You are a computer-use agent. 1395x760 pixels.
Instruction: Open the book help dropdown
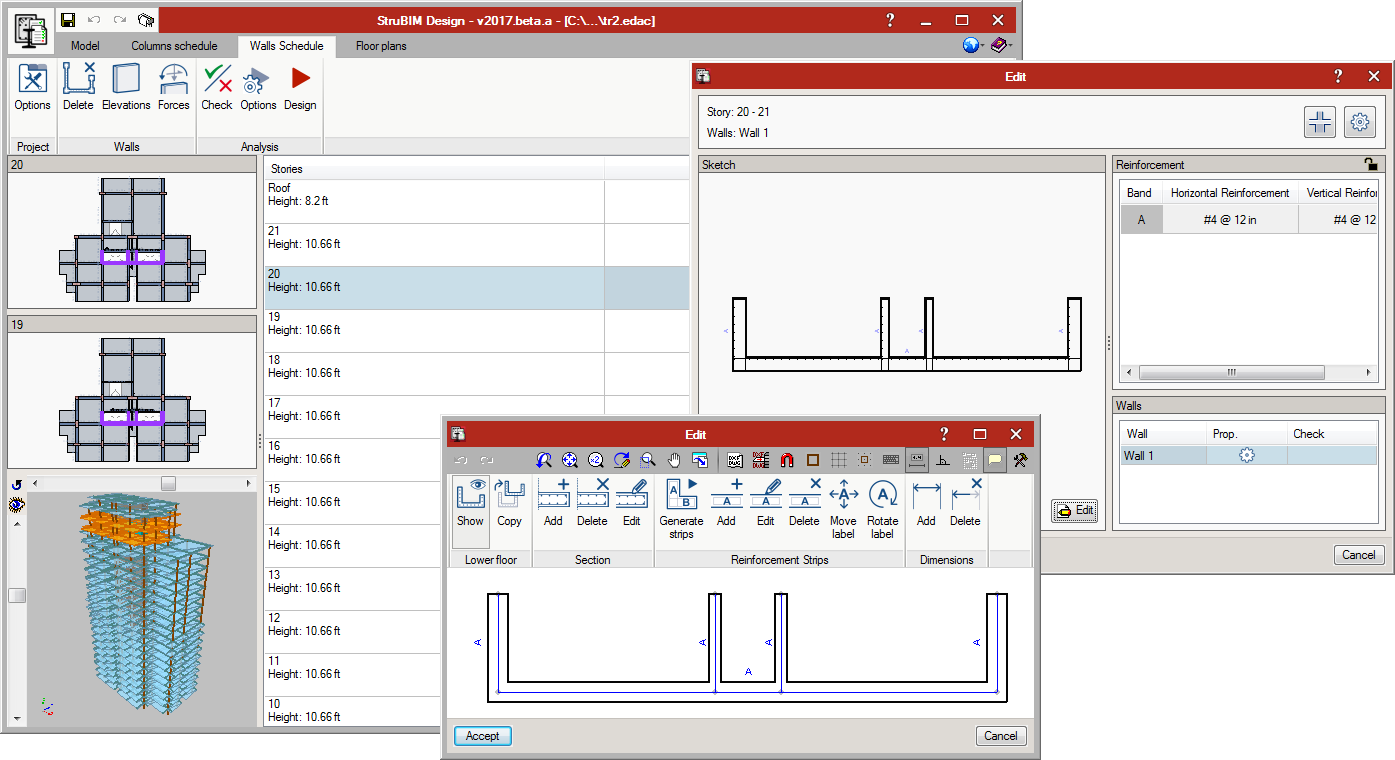(1001, 45)
